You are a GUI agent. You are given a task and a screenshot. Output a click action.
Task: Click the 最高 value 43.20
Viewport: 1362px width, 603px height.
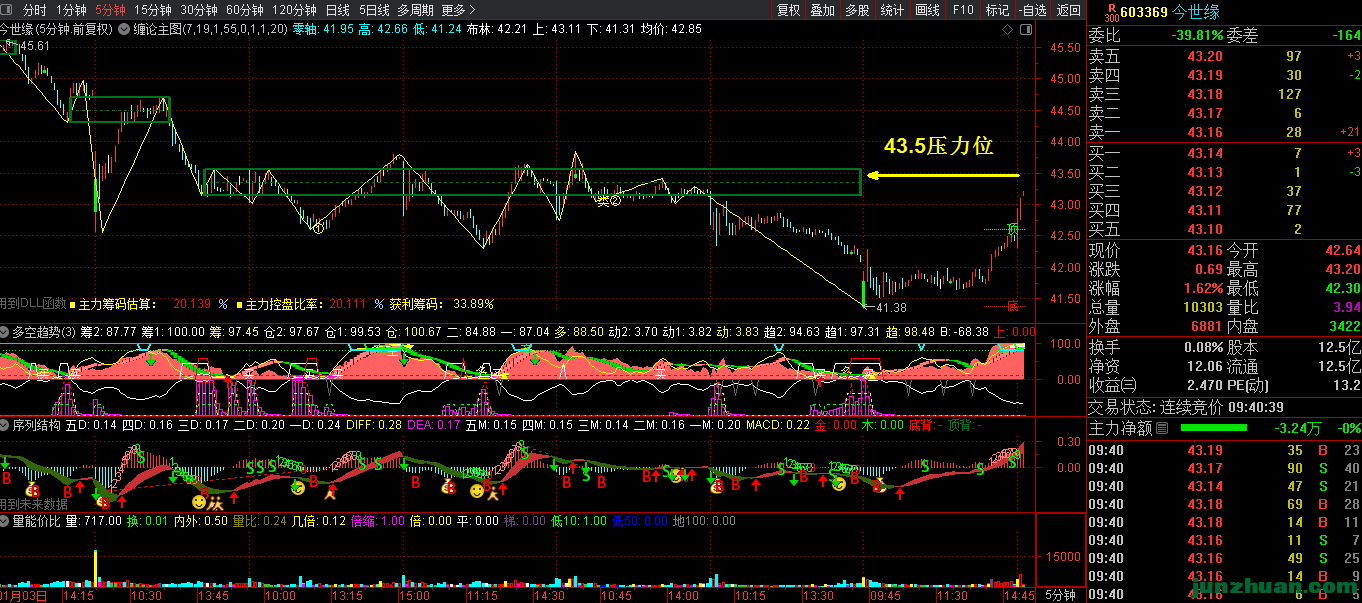[x=1342, y=269]
